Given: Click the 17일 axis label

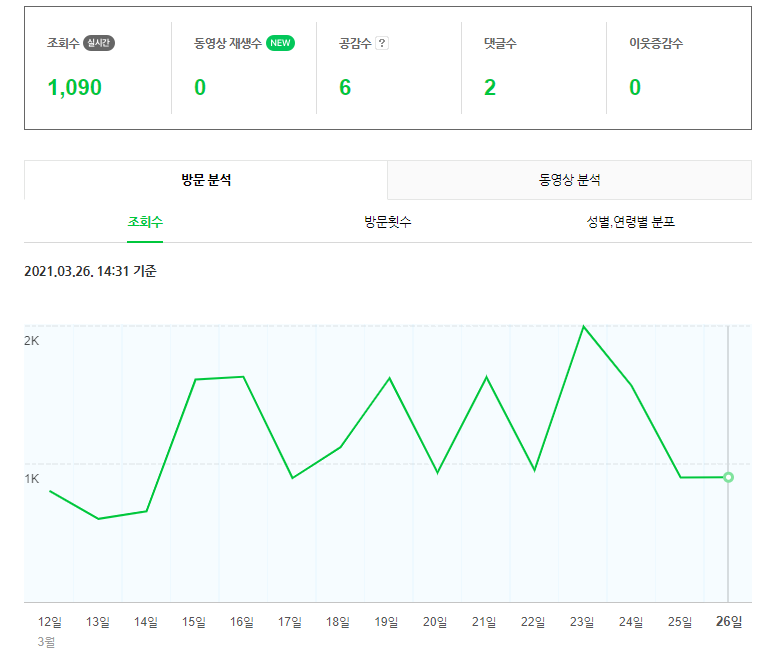Looking at the screenshot, I should click(x=290, y=622).
